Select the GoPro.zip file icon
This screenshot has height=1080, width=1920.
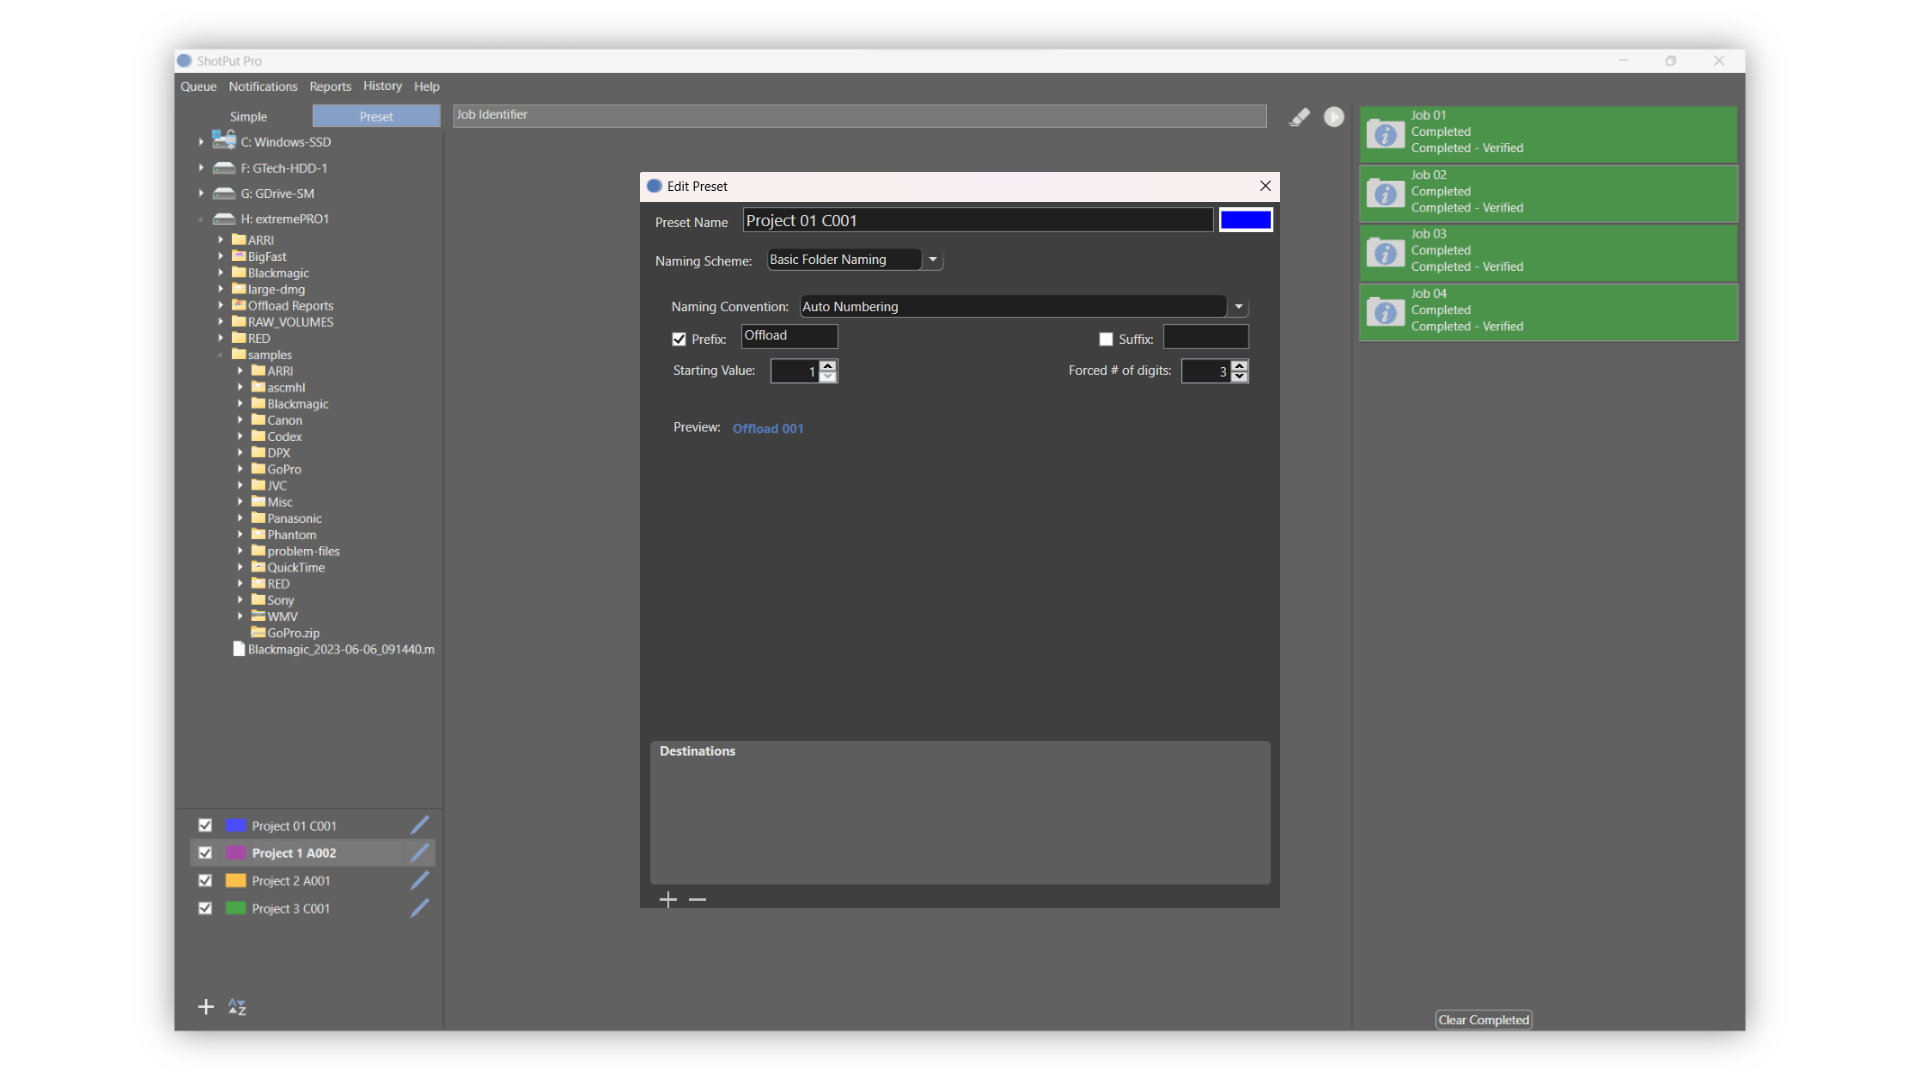258,632
